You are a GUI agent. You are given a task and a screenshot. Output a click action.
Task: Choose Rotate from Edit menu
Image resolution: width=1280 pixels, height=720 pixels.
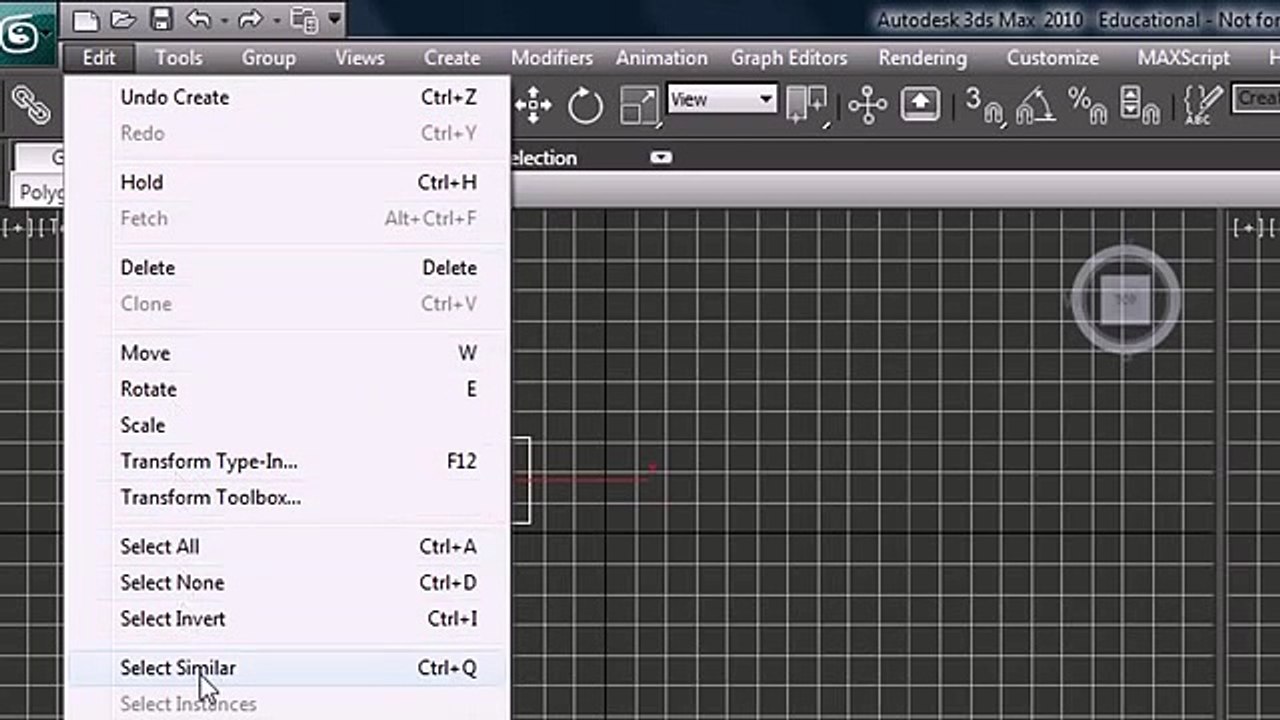coord(288,389)
